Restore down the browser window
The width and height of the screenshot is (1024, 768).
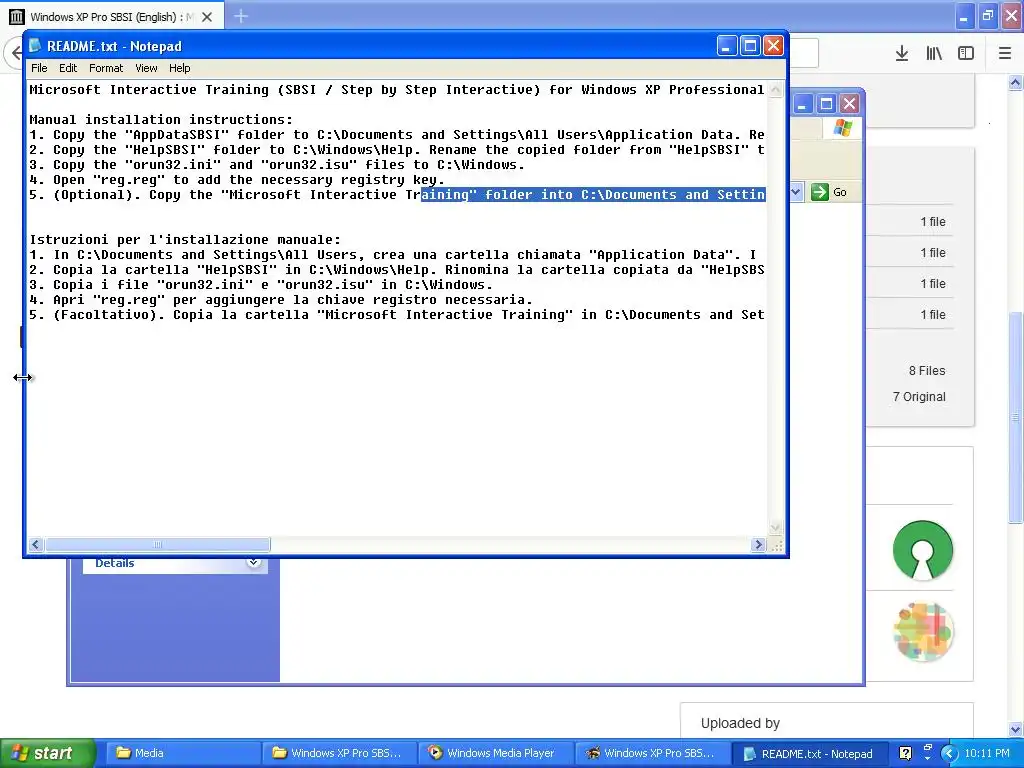tap(987, 17)
